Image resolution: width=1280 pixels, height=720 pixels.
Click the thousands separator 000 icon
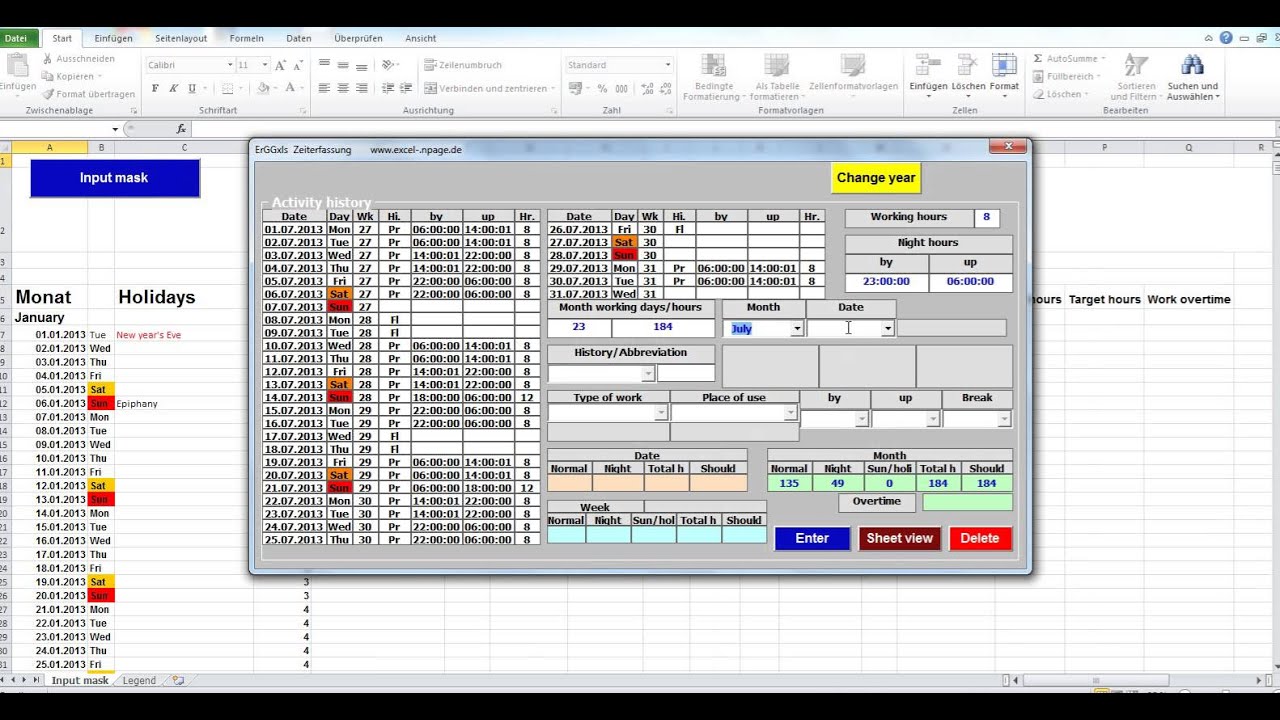pos(621,88)
